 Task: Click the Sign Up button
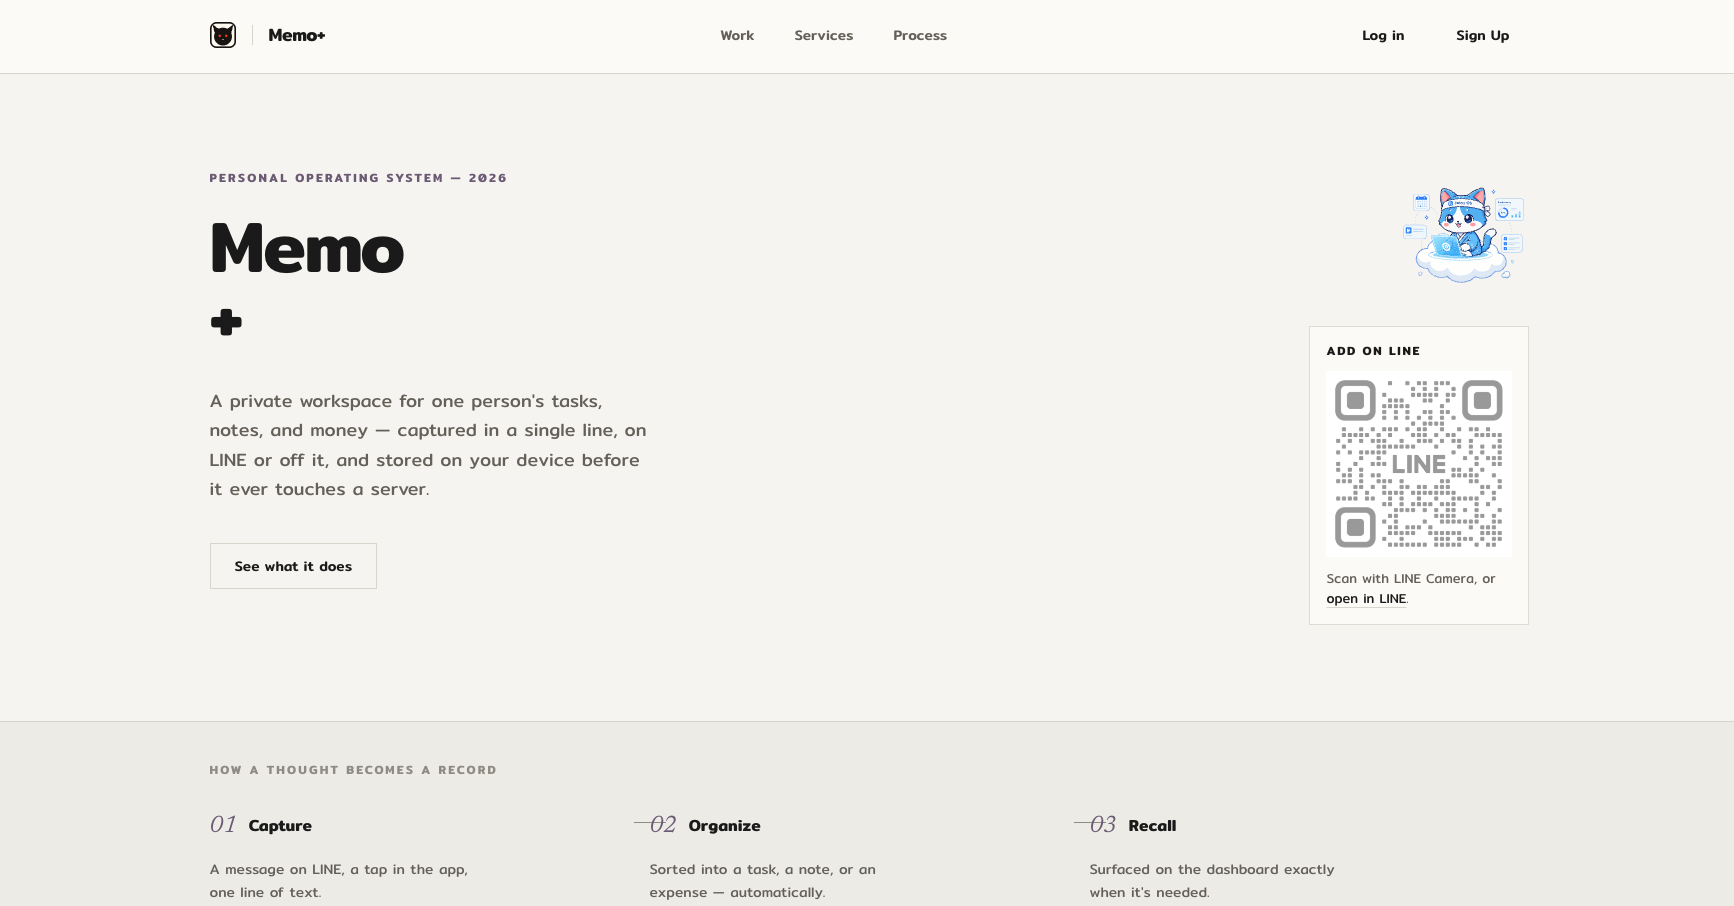[x=1482, y=35]
